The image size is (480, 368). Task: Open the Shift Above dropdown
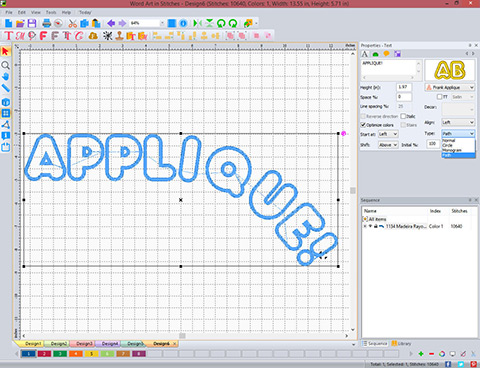388,145
